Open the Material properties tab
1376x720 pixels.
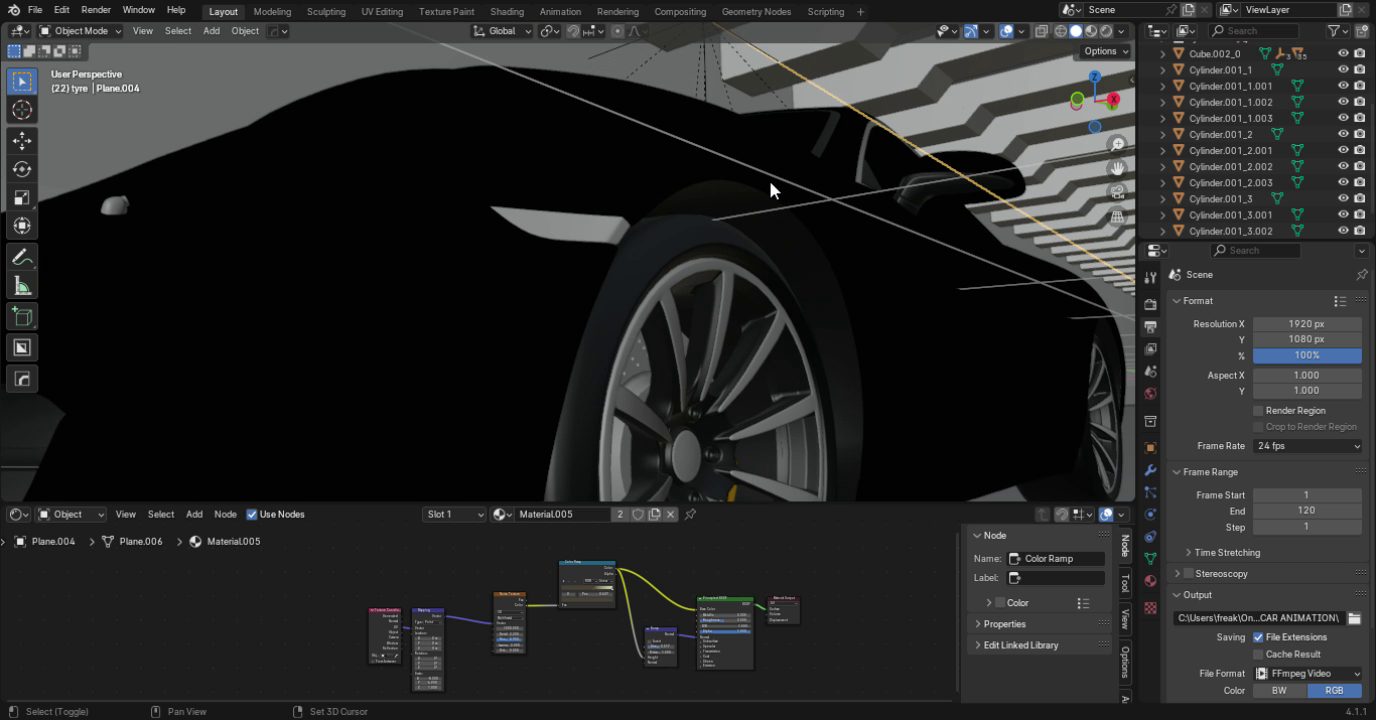tap(1150, 581)
